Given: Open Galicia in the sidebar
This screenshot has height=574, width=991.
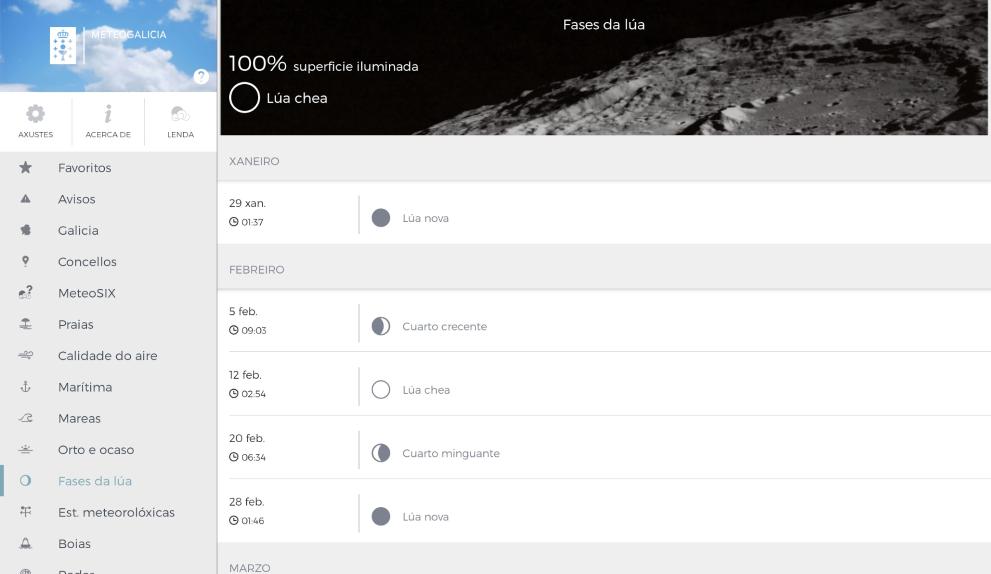Looking at the screenshot, I should click(78, 230).
